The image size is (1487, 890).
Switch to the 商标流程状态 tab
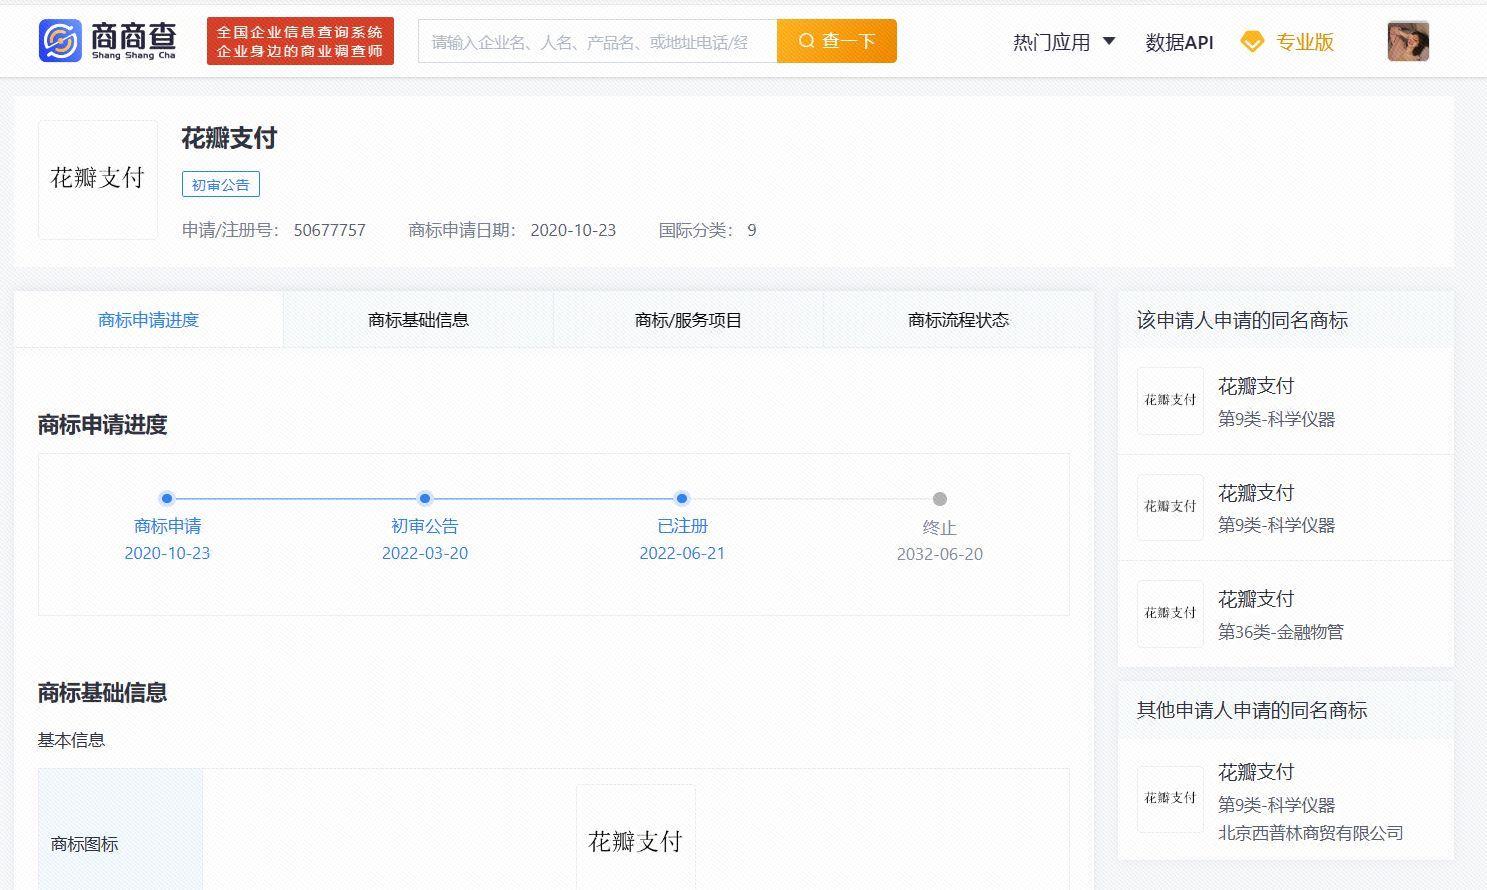958,320
